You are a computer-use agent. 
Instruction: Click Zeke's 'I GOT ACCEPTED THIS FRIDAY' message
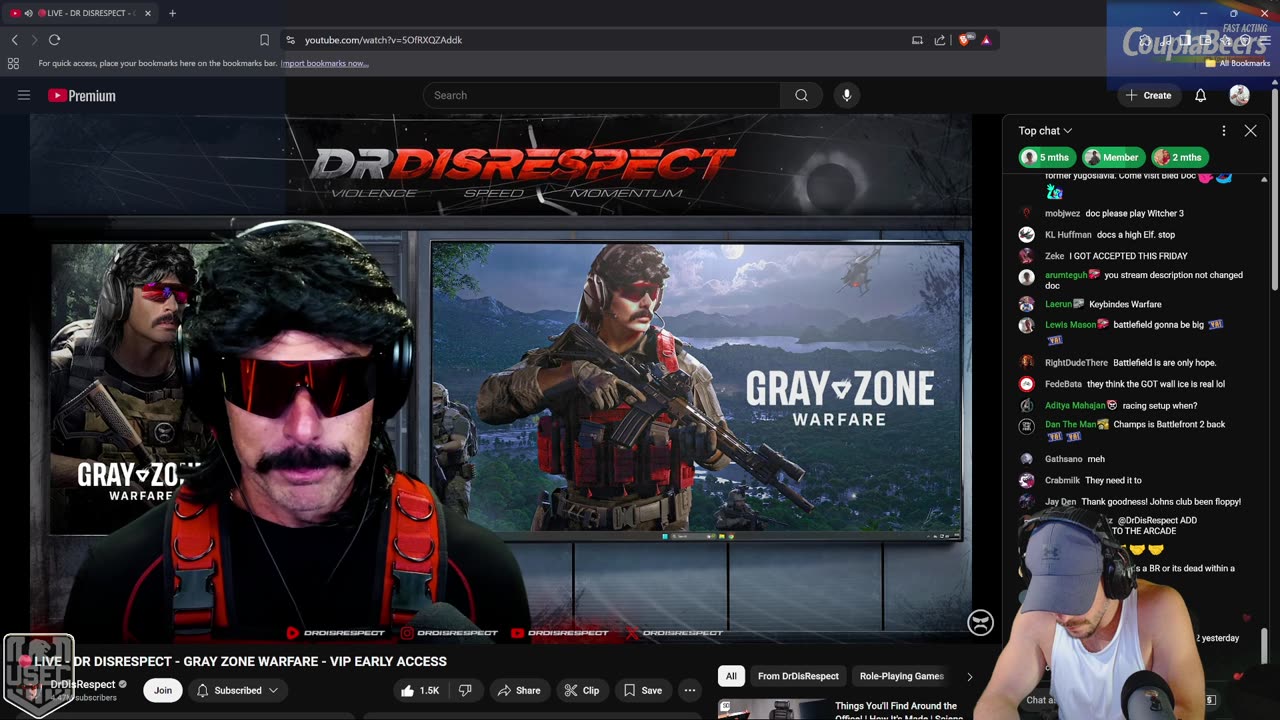pyautogui.click(x=1128, y=256)
